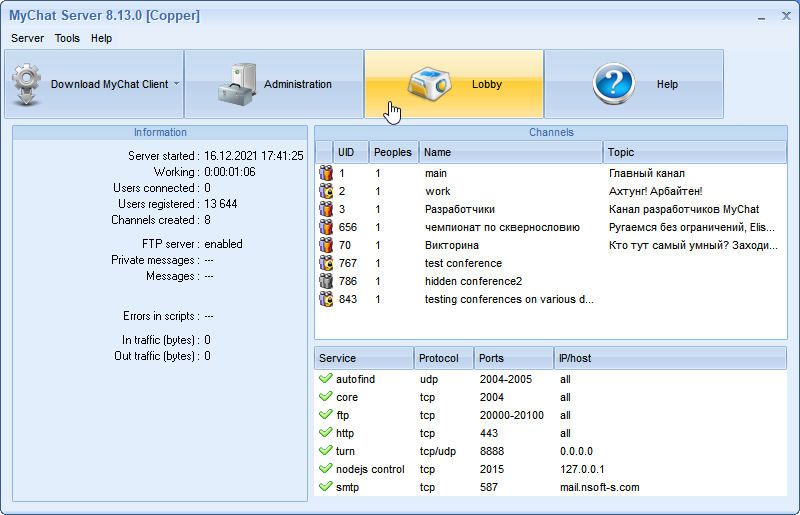Screen dimensions: 800x515
Task: Sort channels by Peoples column header
Action: (x=392, y=152)
